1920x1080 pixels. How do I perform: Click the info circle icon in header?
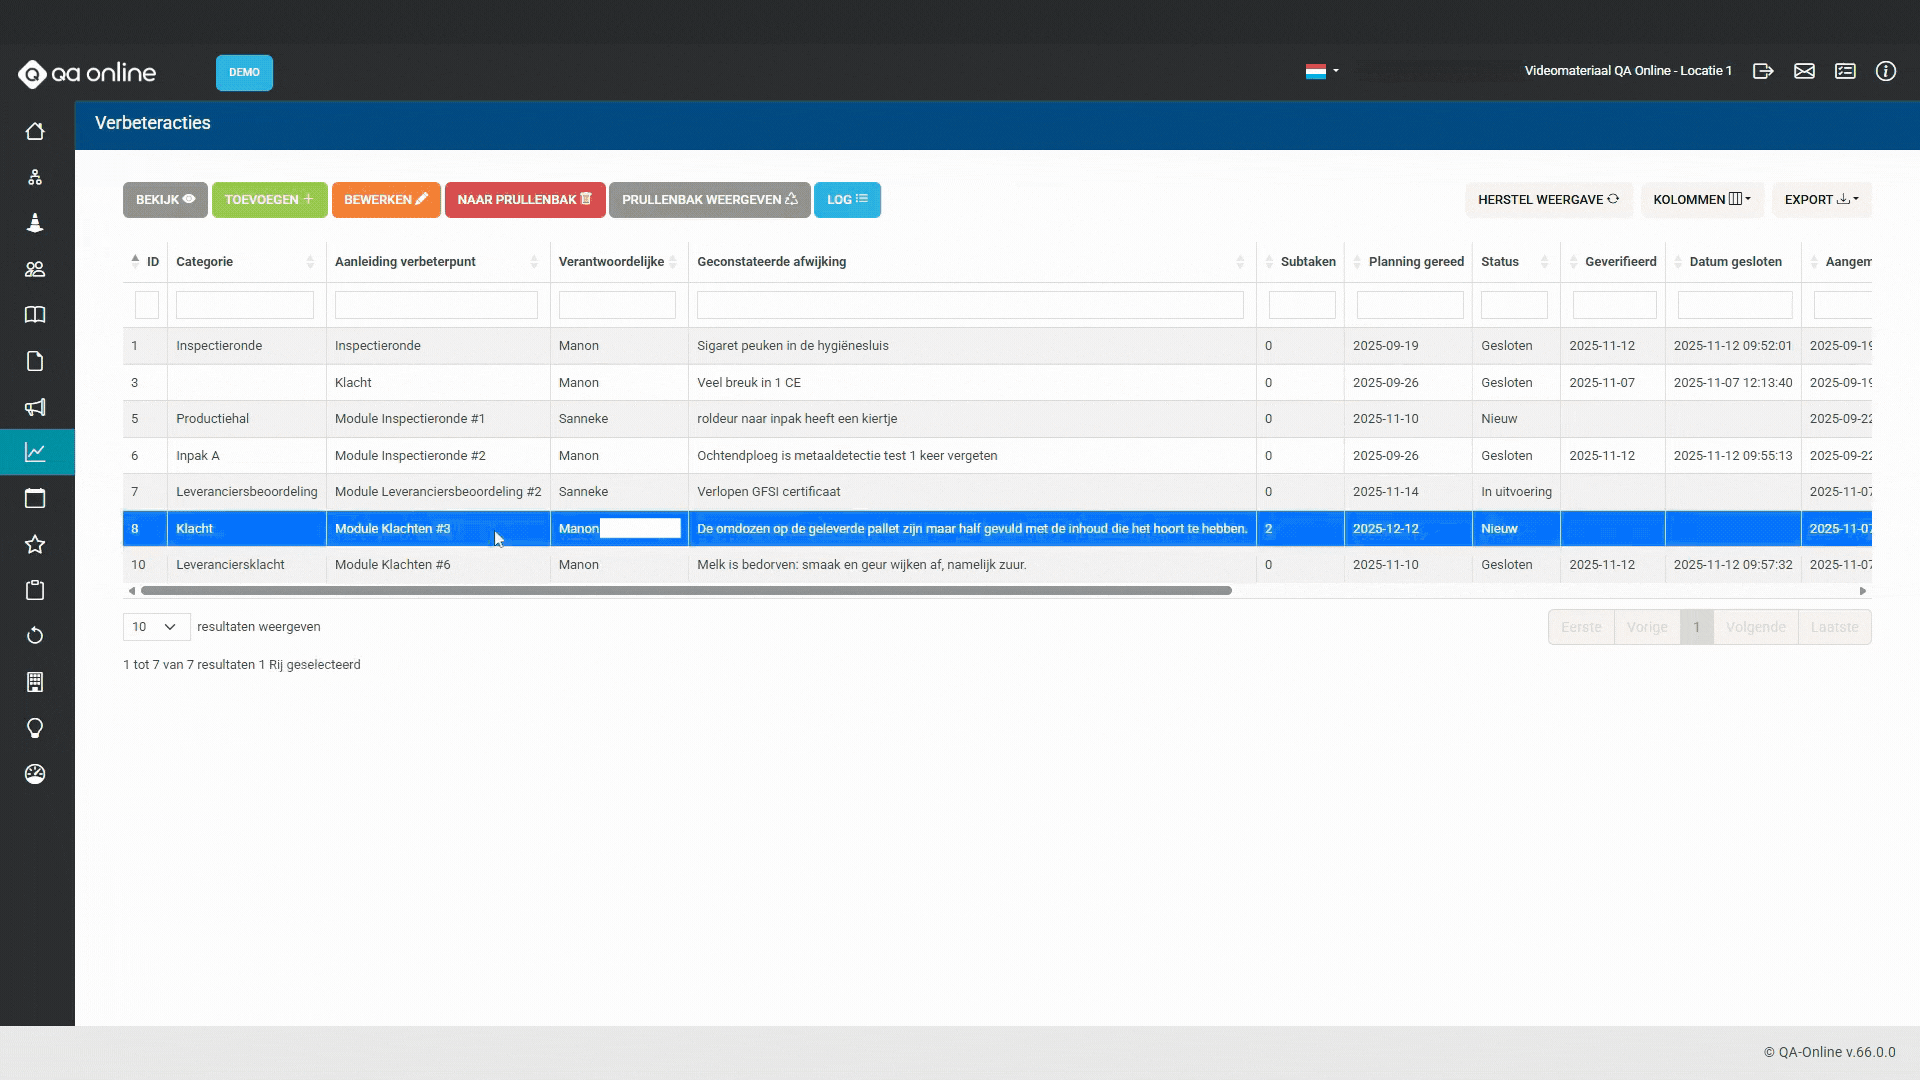(1885, 71)
